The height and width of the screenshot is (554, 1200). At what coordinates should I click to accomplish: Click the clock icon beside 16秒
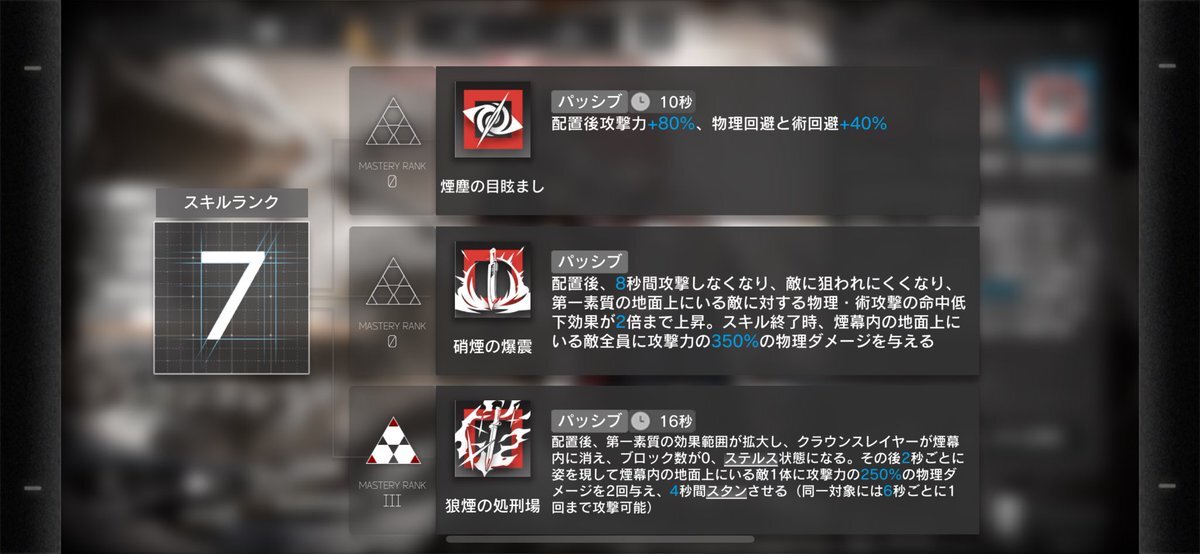tap(641, 420)
